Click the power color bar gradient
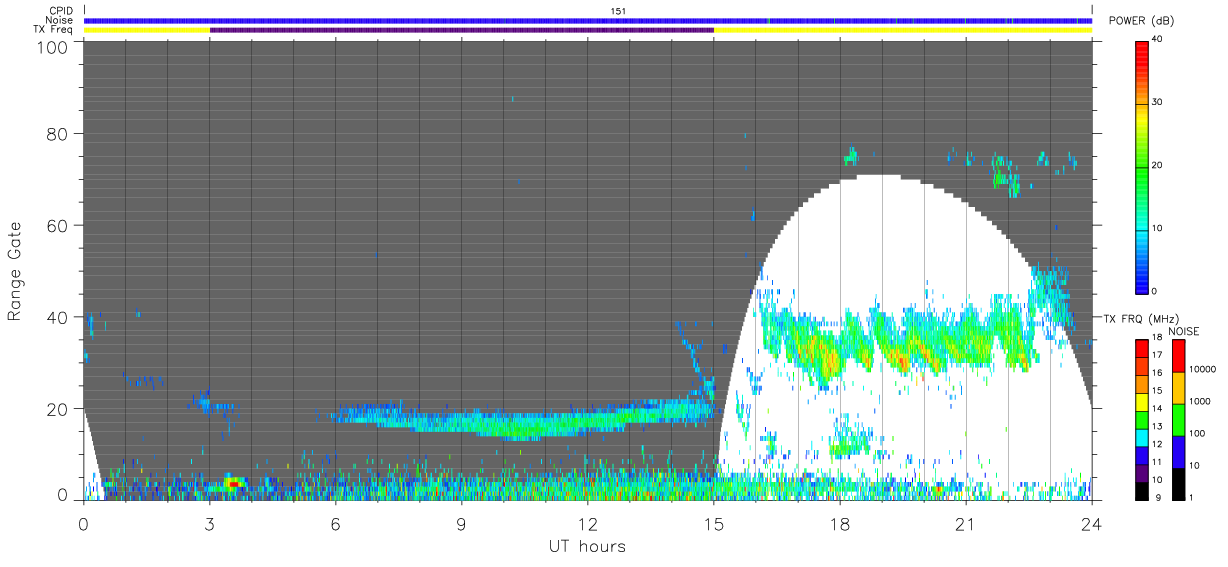The image size is (1228, 567). click(x=1142, y=166)
